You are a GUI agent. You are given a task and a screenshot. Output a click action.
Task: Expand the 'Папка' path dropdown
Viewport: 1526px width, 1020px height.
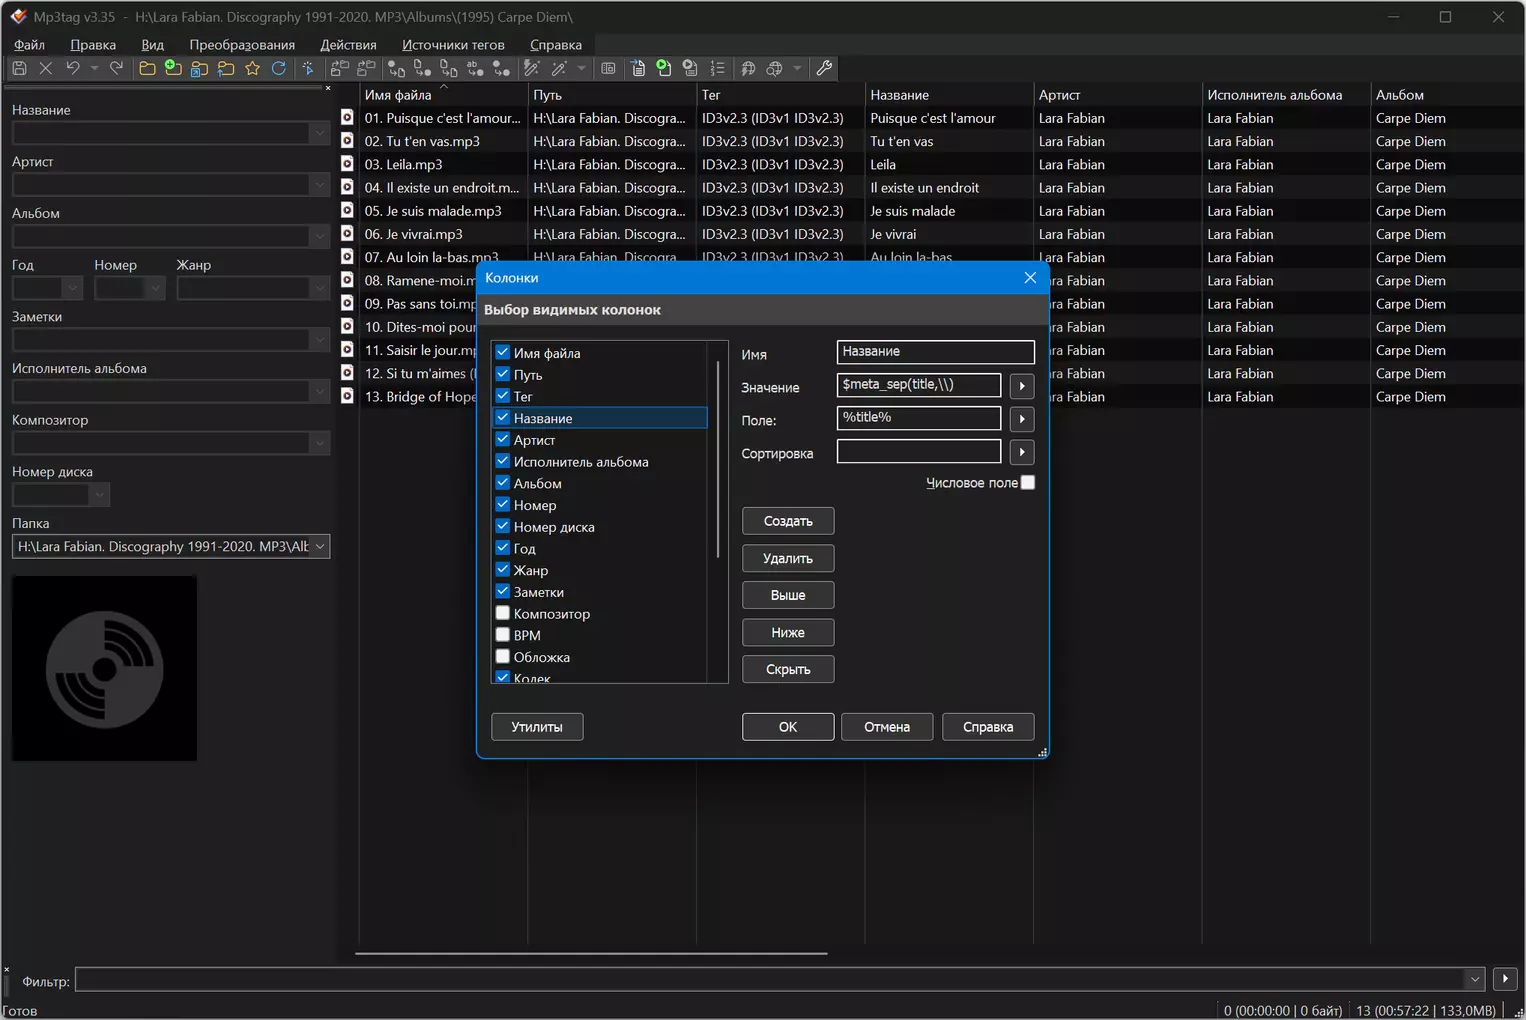pos(320,546)
